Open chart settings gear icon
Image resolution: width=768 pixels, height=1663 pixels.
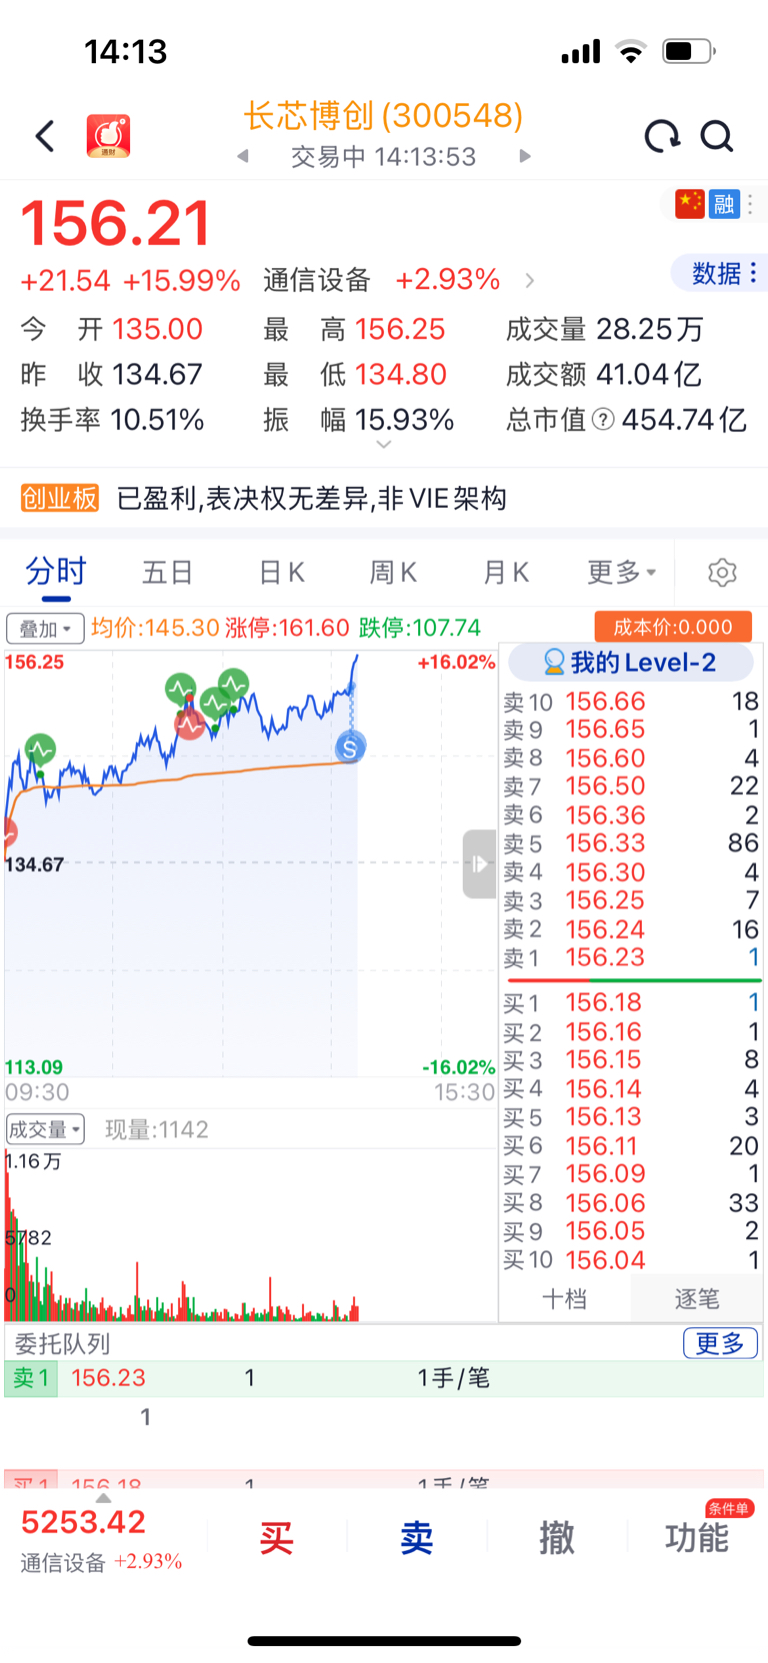coord(722,572)
